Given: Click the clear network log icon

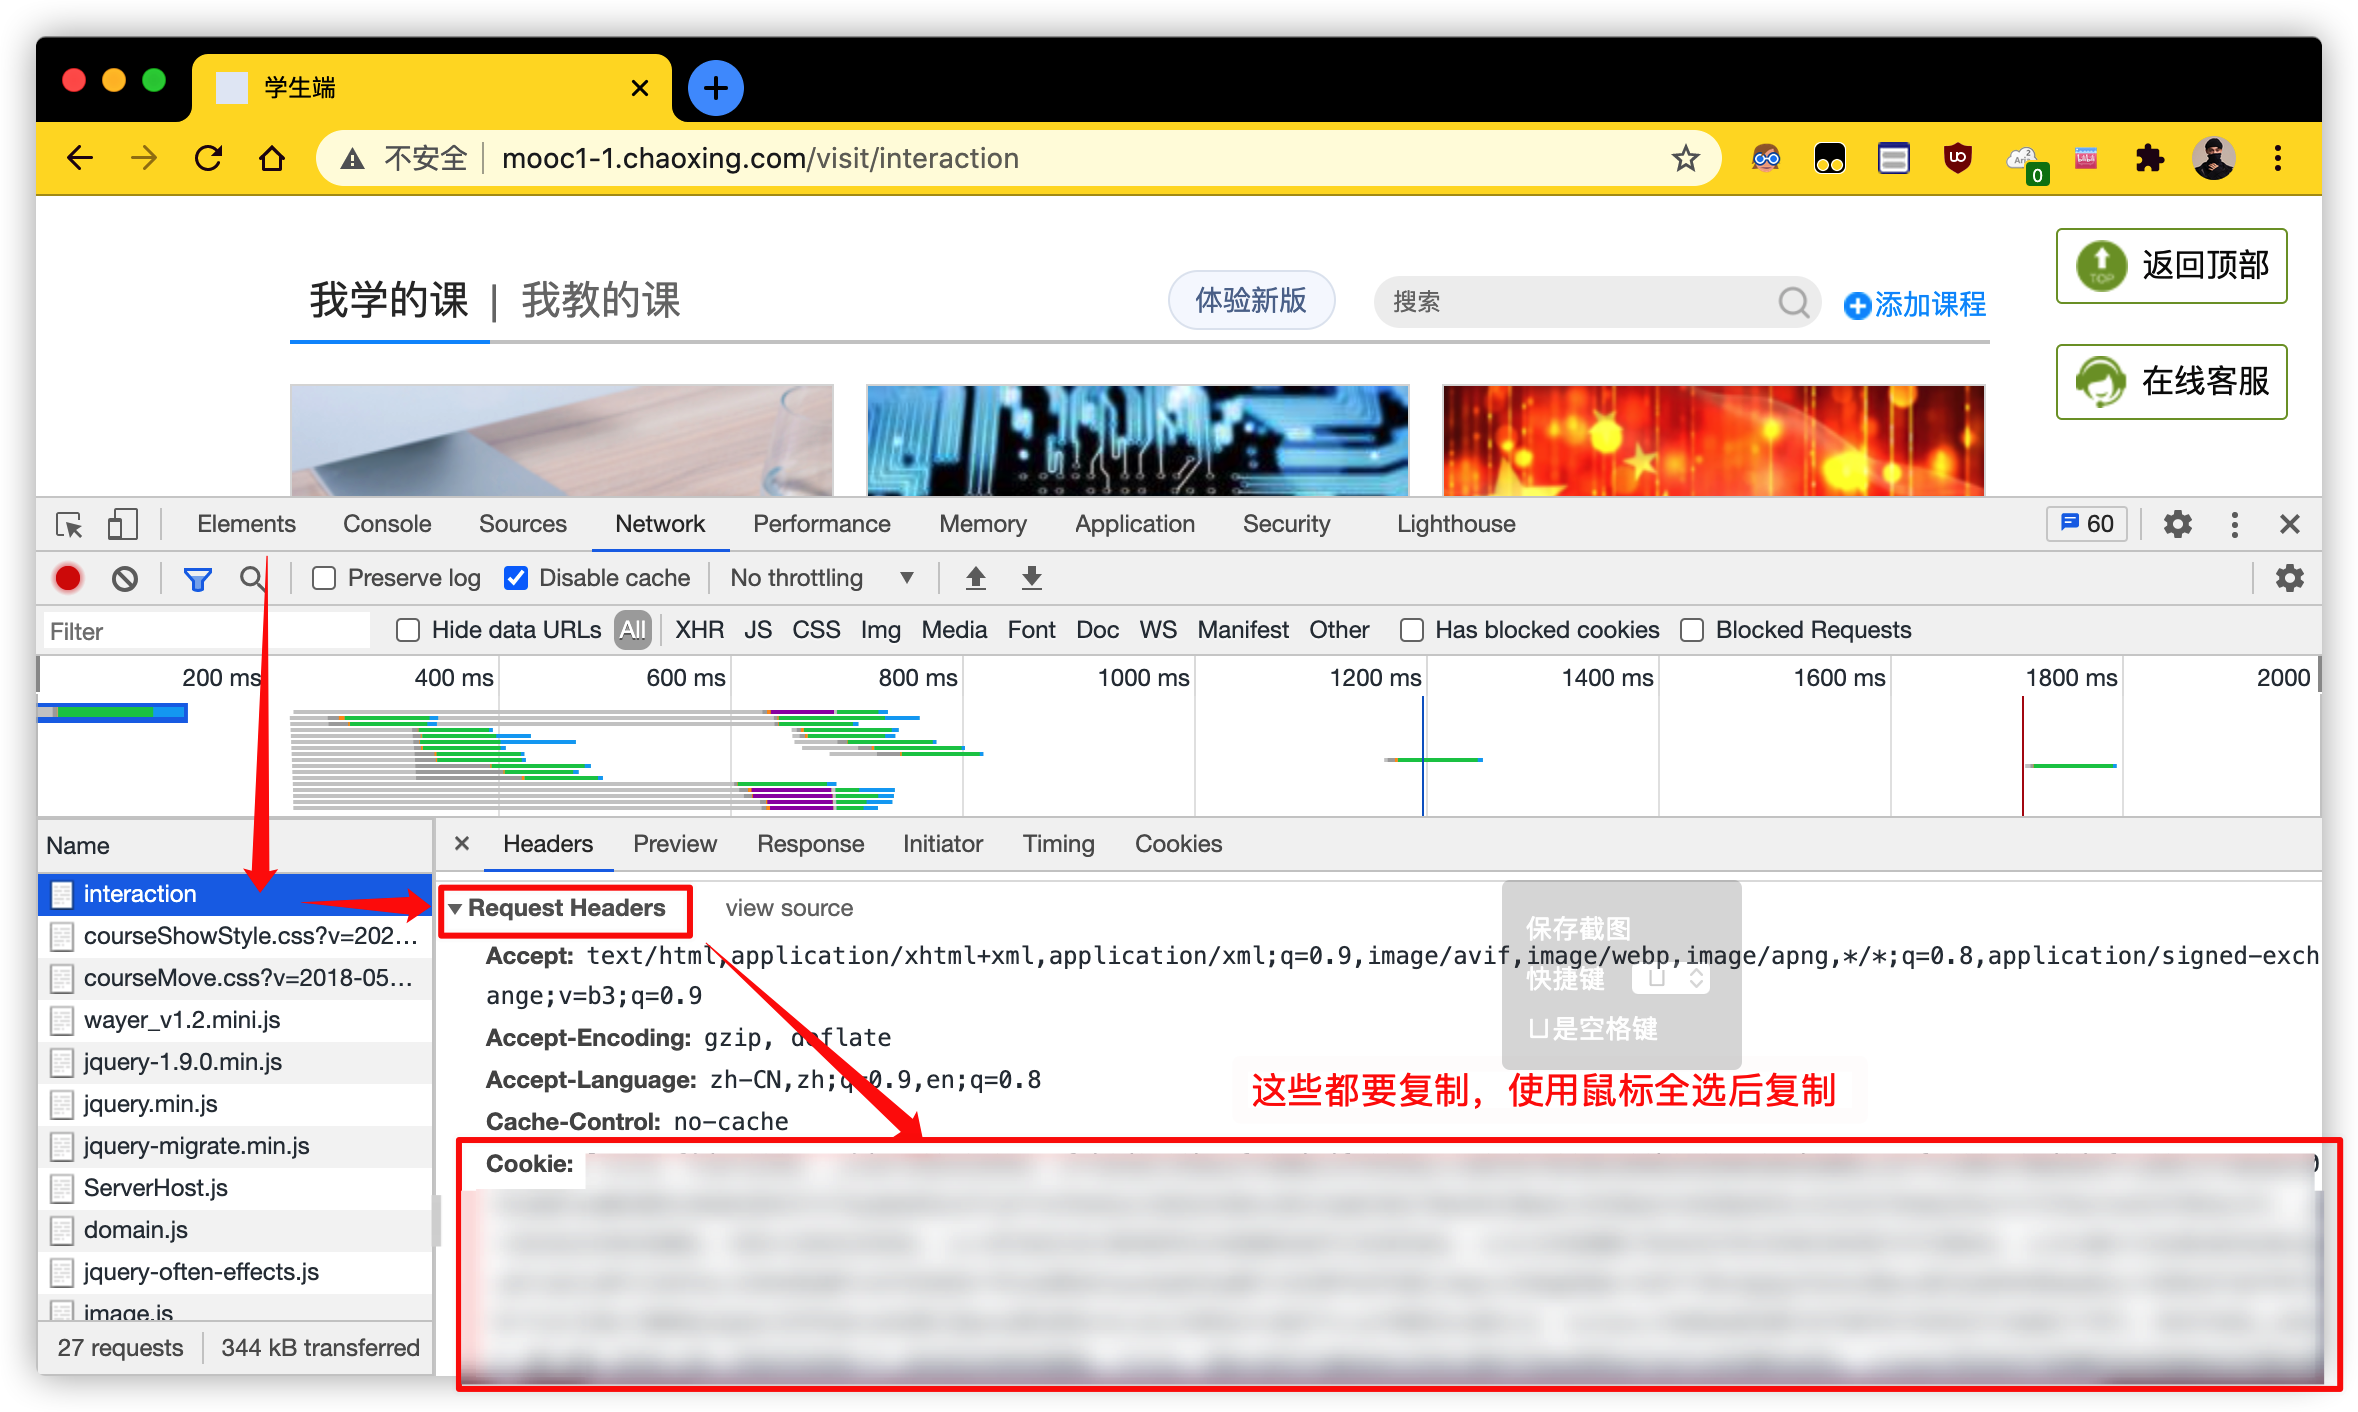Looking at the screenshot, I should click(x=125, y=578).
